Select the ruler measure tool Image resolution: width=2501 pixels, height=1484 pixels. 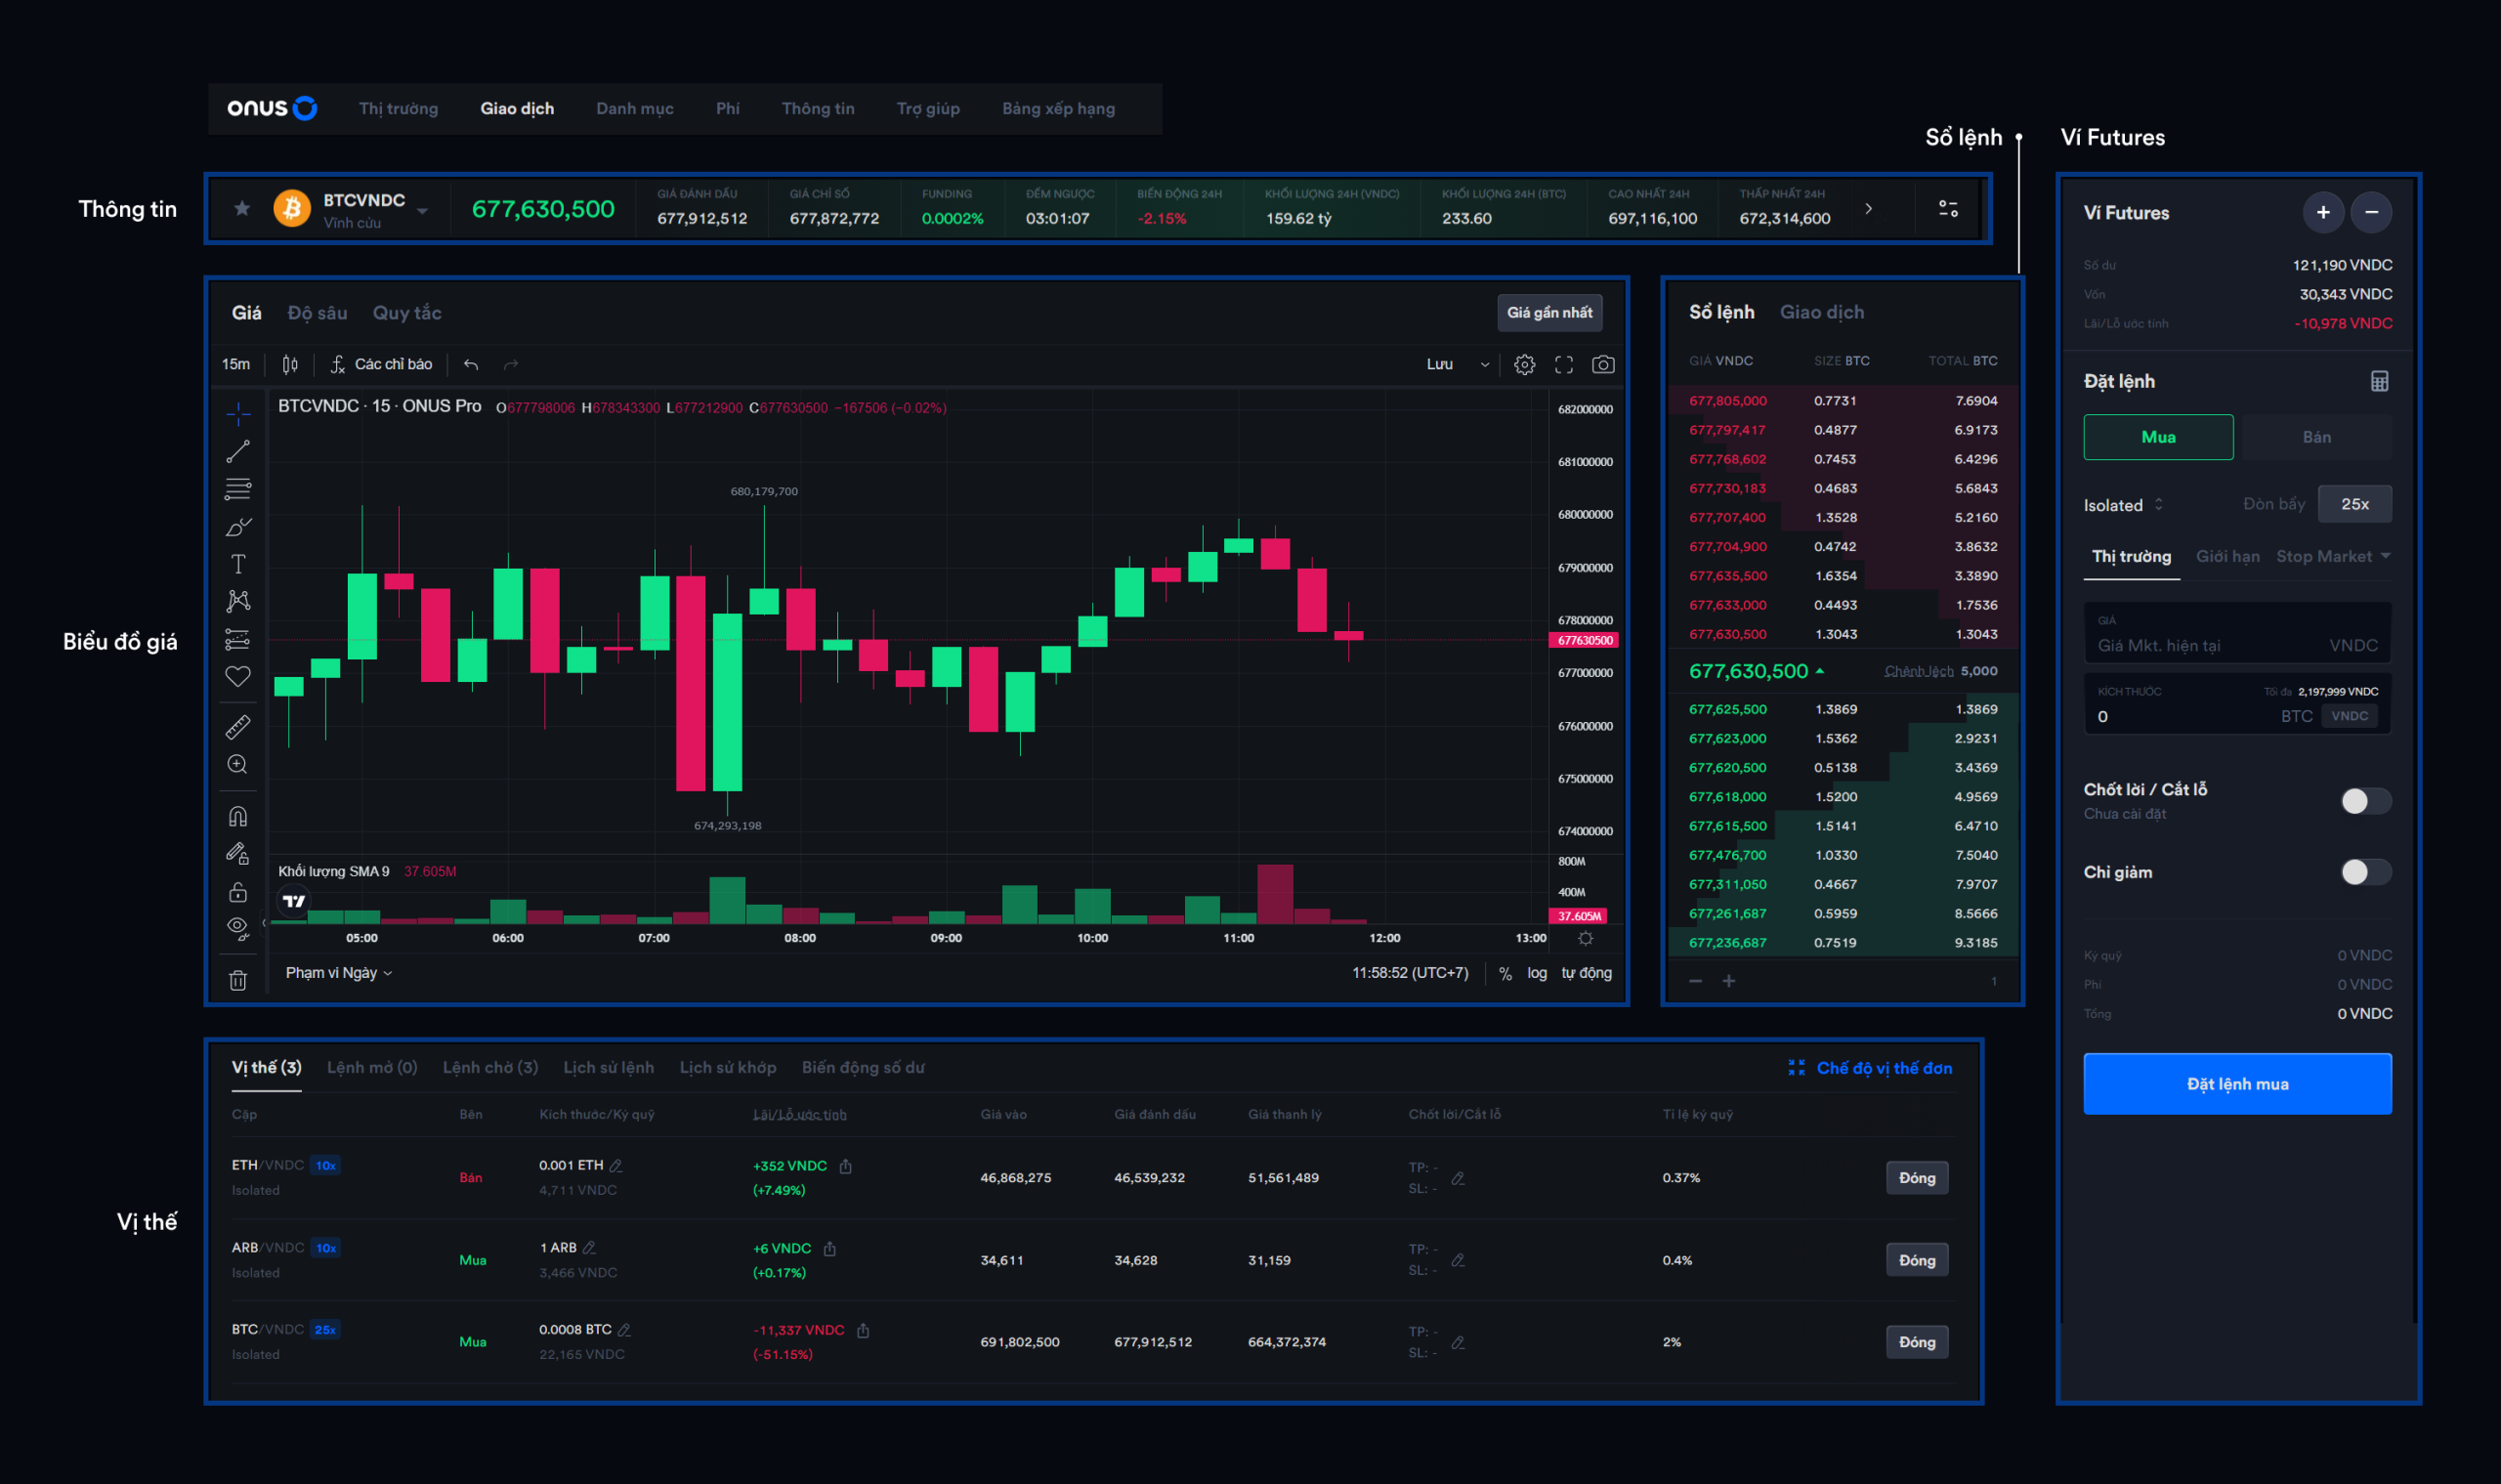(238, 727)
